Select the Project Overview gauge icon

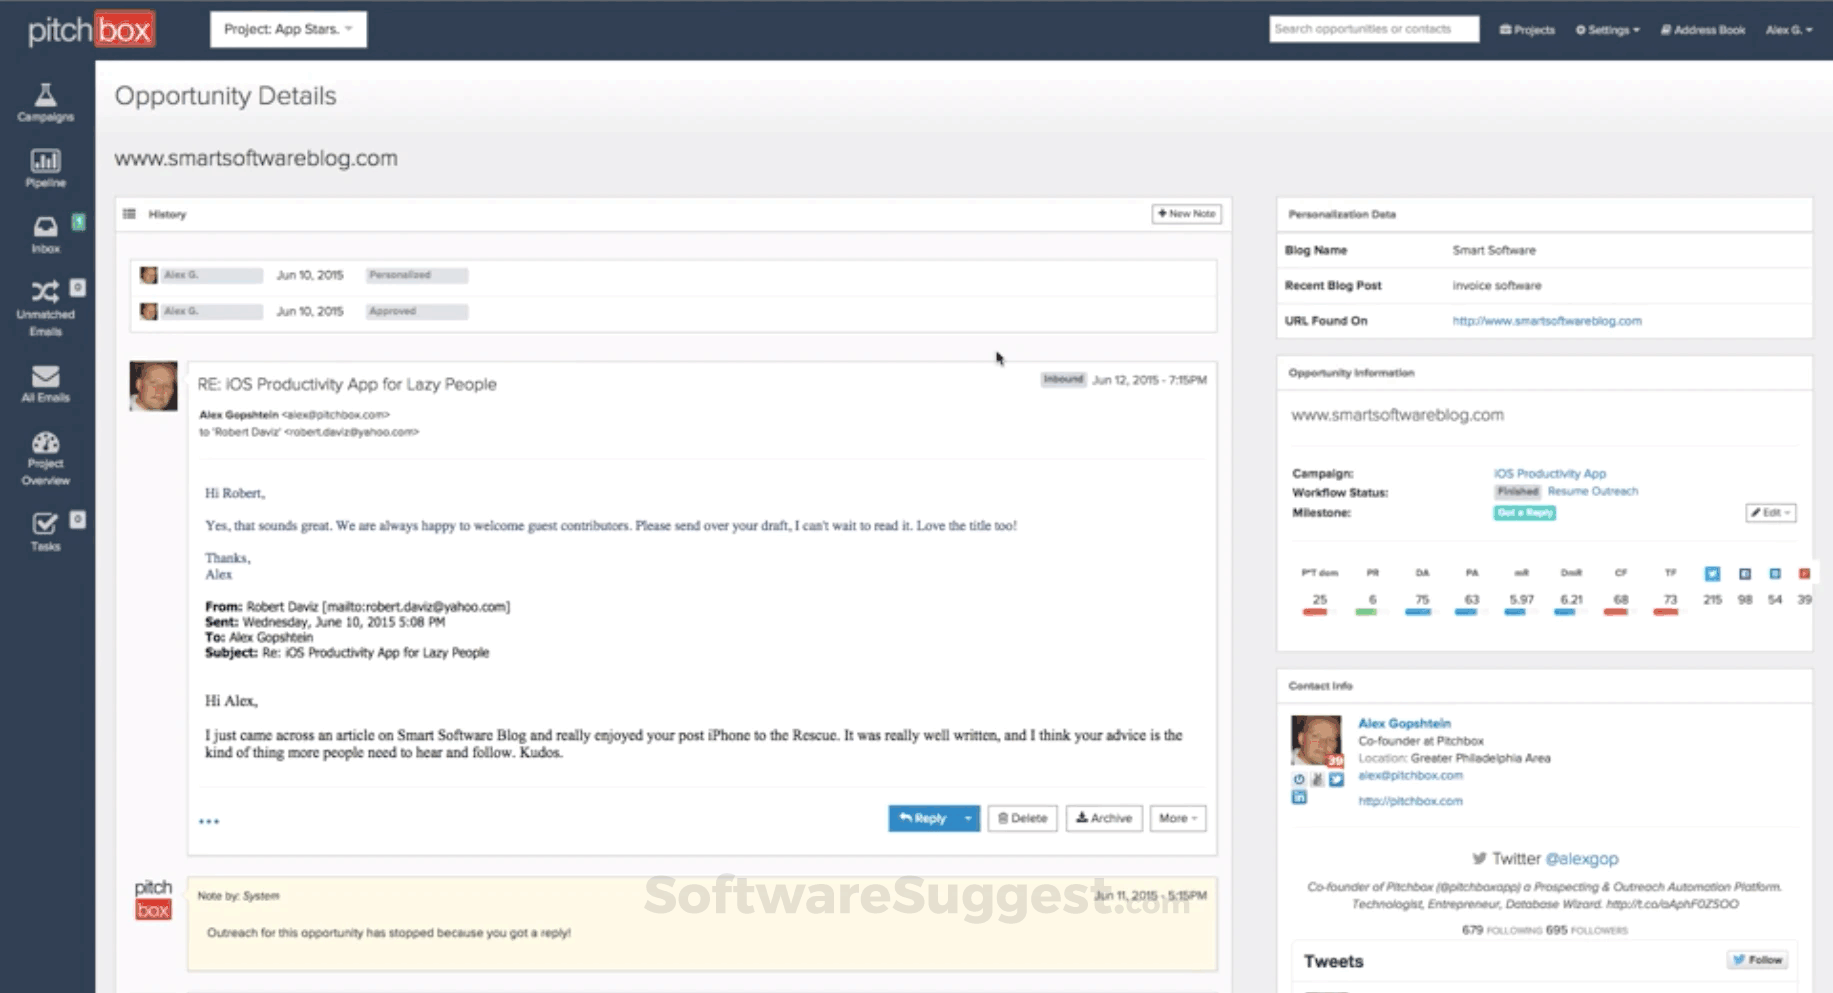point(45,447)
